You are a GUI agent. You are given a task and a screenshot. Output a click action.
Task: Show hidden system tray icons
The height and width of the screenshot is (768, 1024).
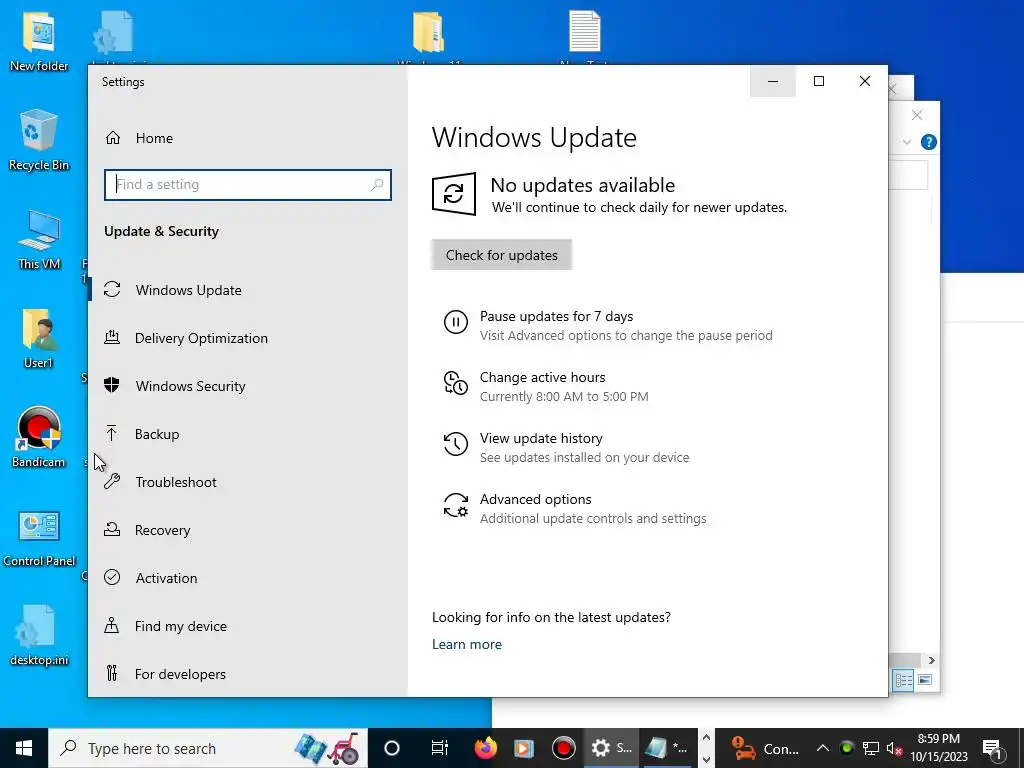coord(823,748)
